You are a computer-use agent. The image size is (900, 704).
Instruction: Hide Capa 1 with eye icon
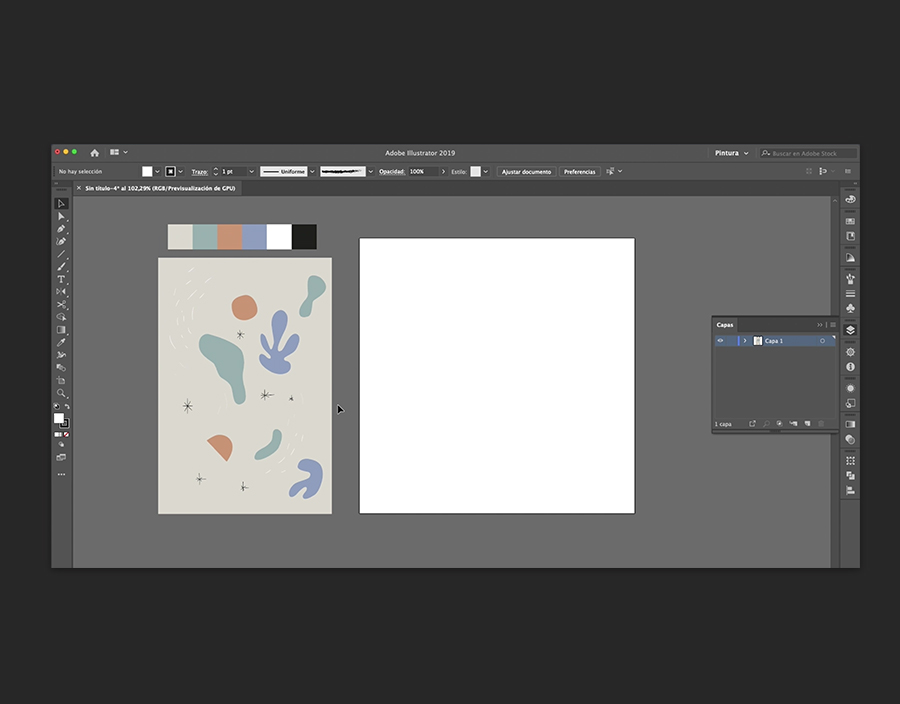tap(720, 341)
